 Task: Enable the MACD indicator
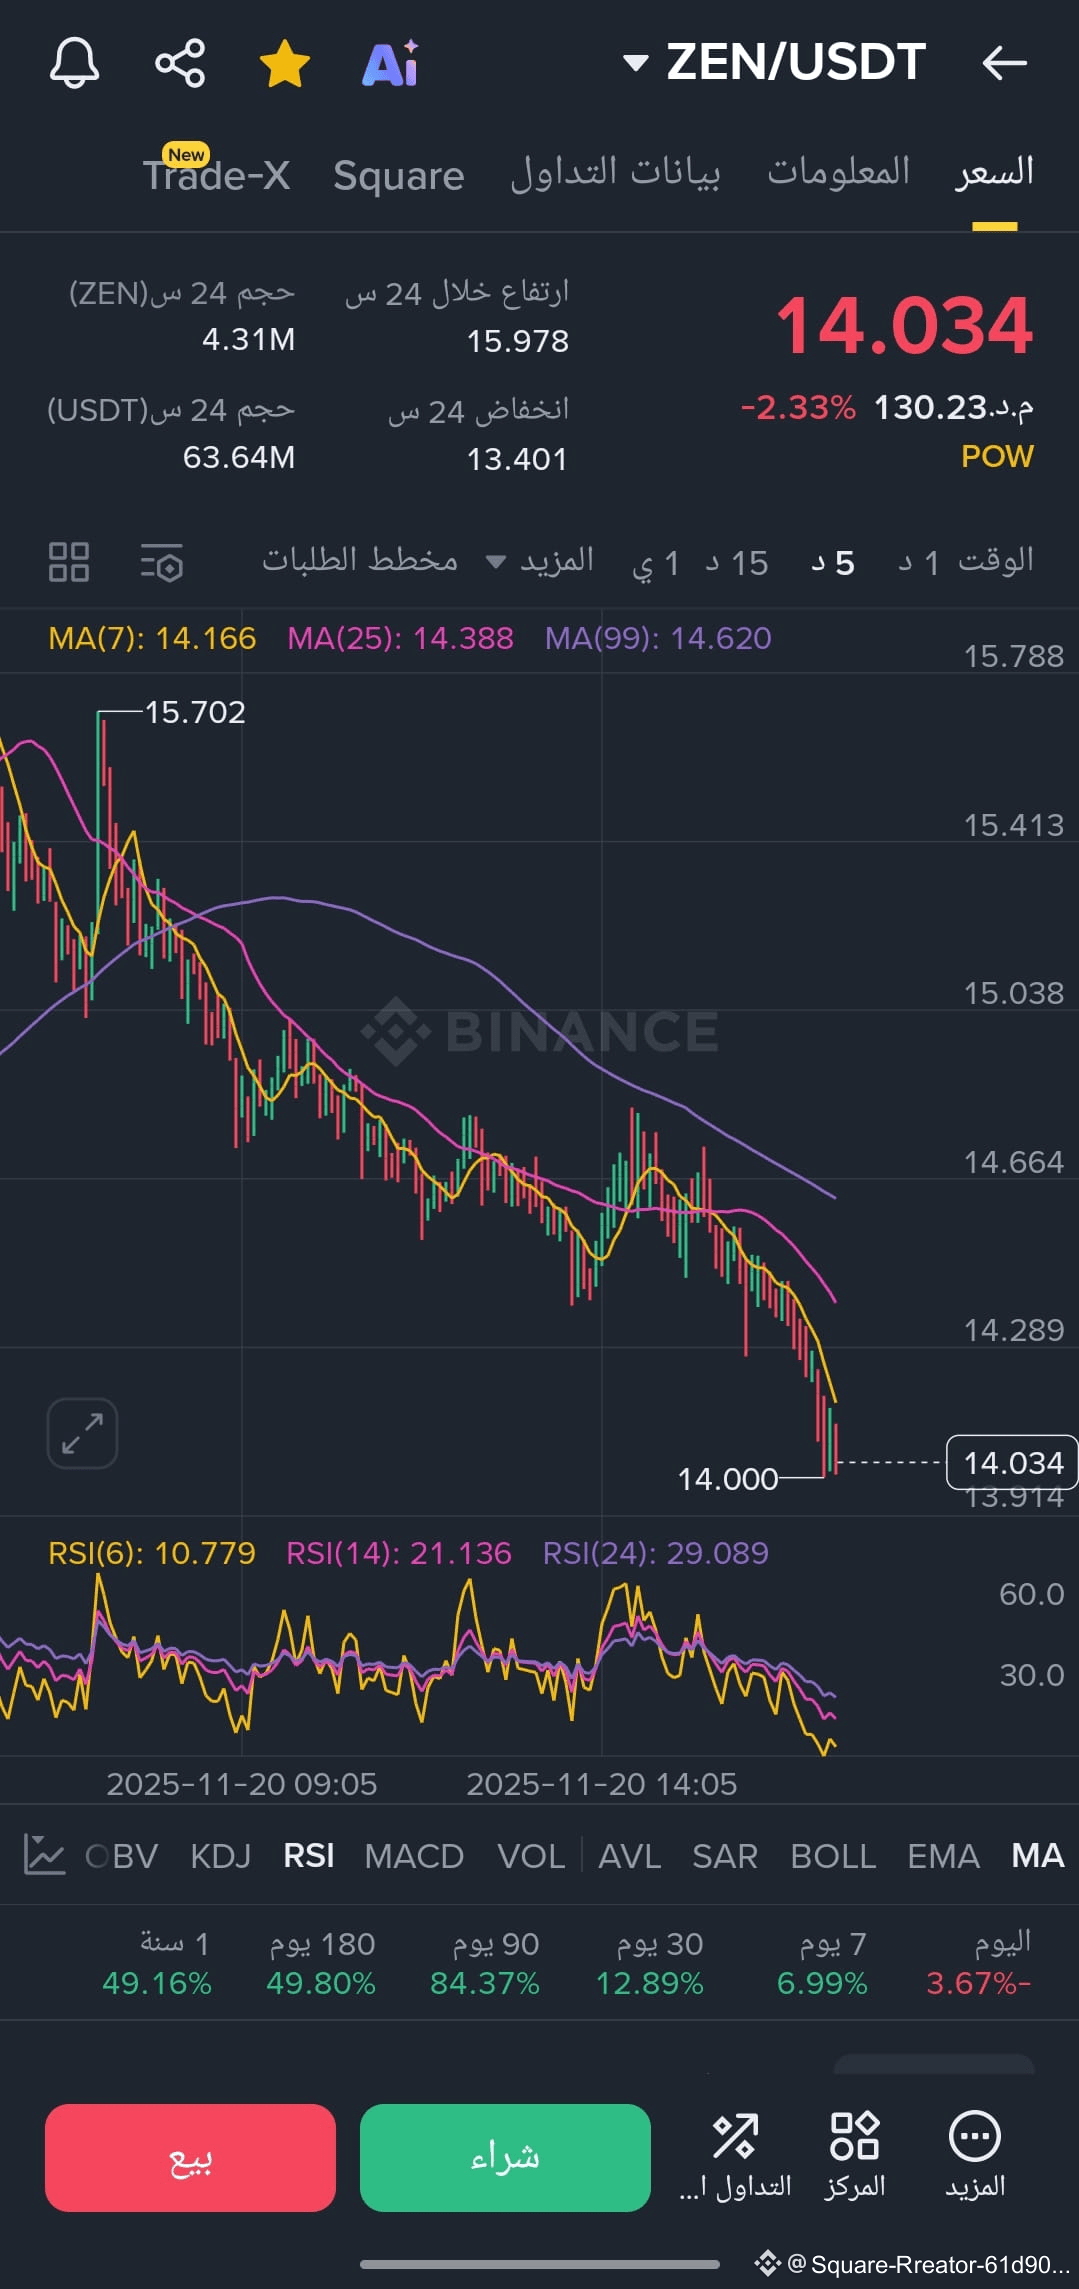pyautogui.click(x=414, y=1856)
